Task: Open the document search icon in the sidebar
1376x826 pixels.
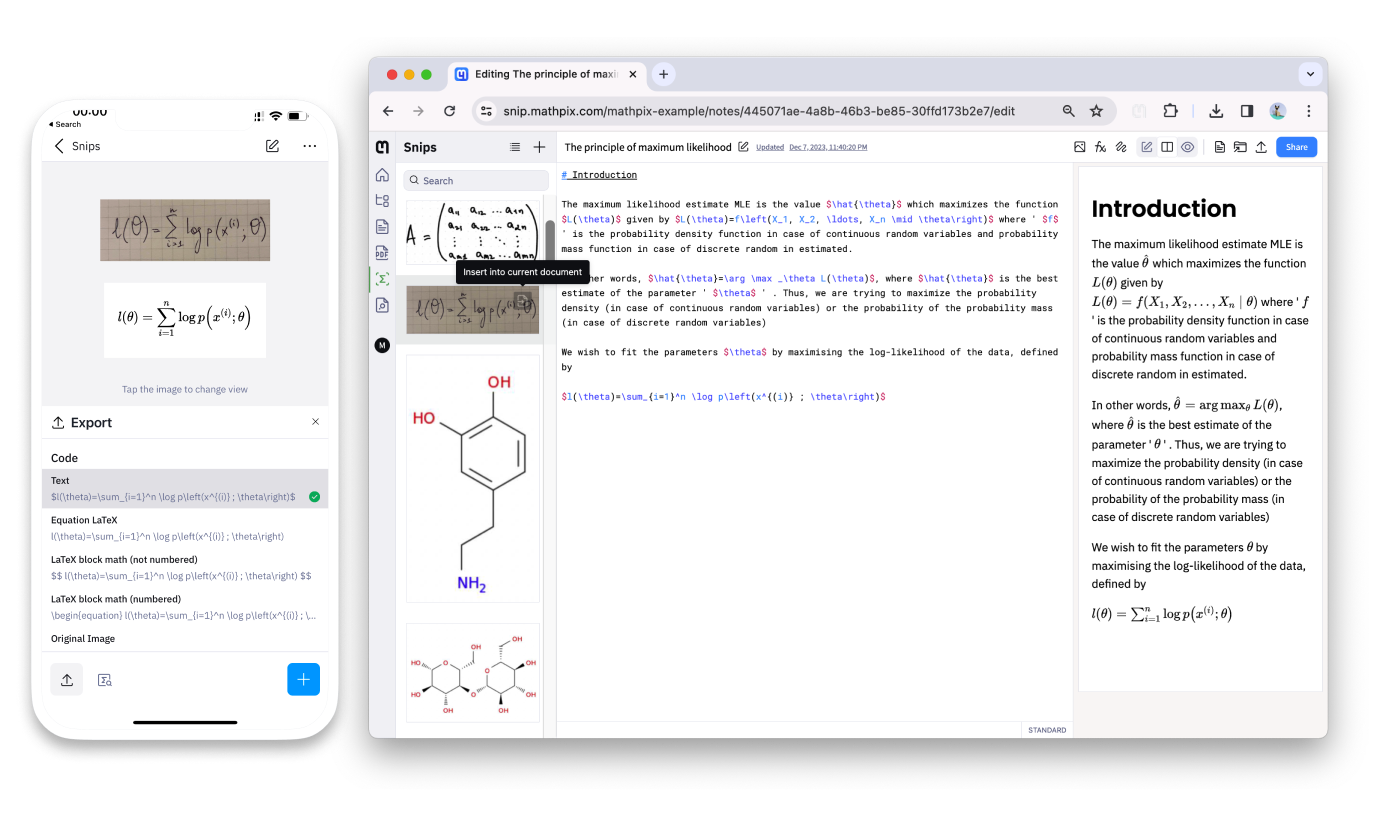Action: coord(382,304)
